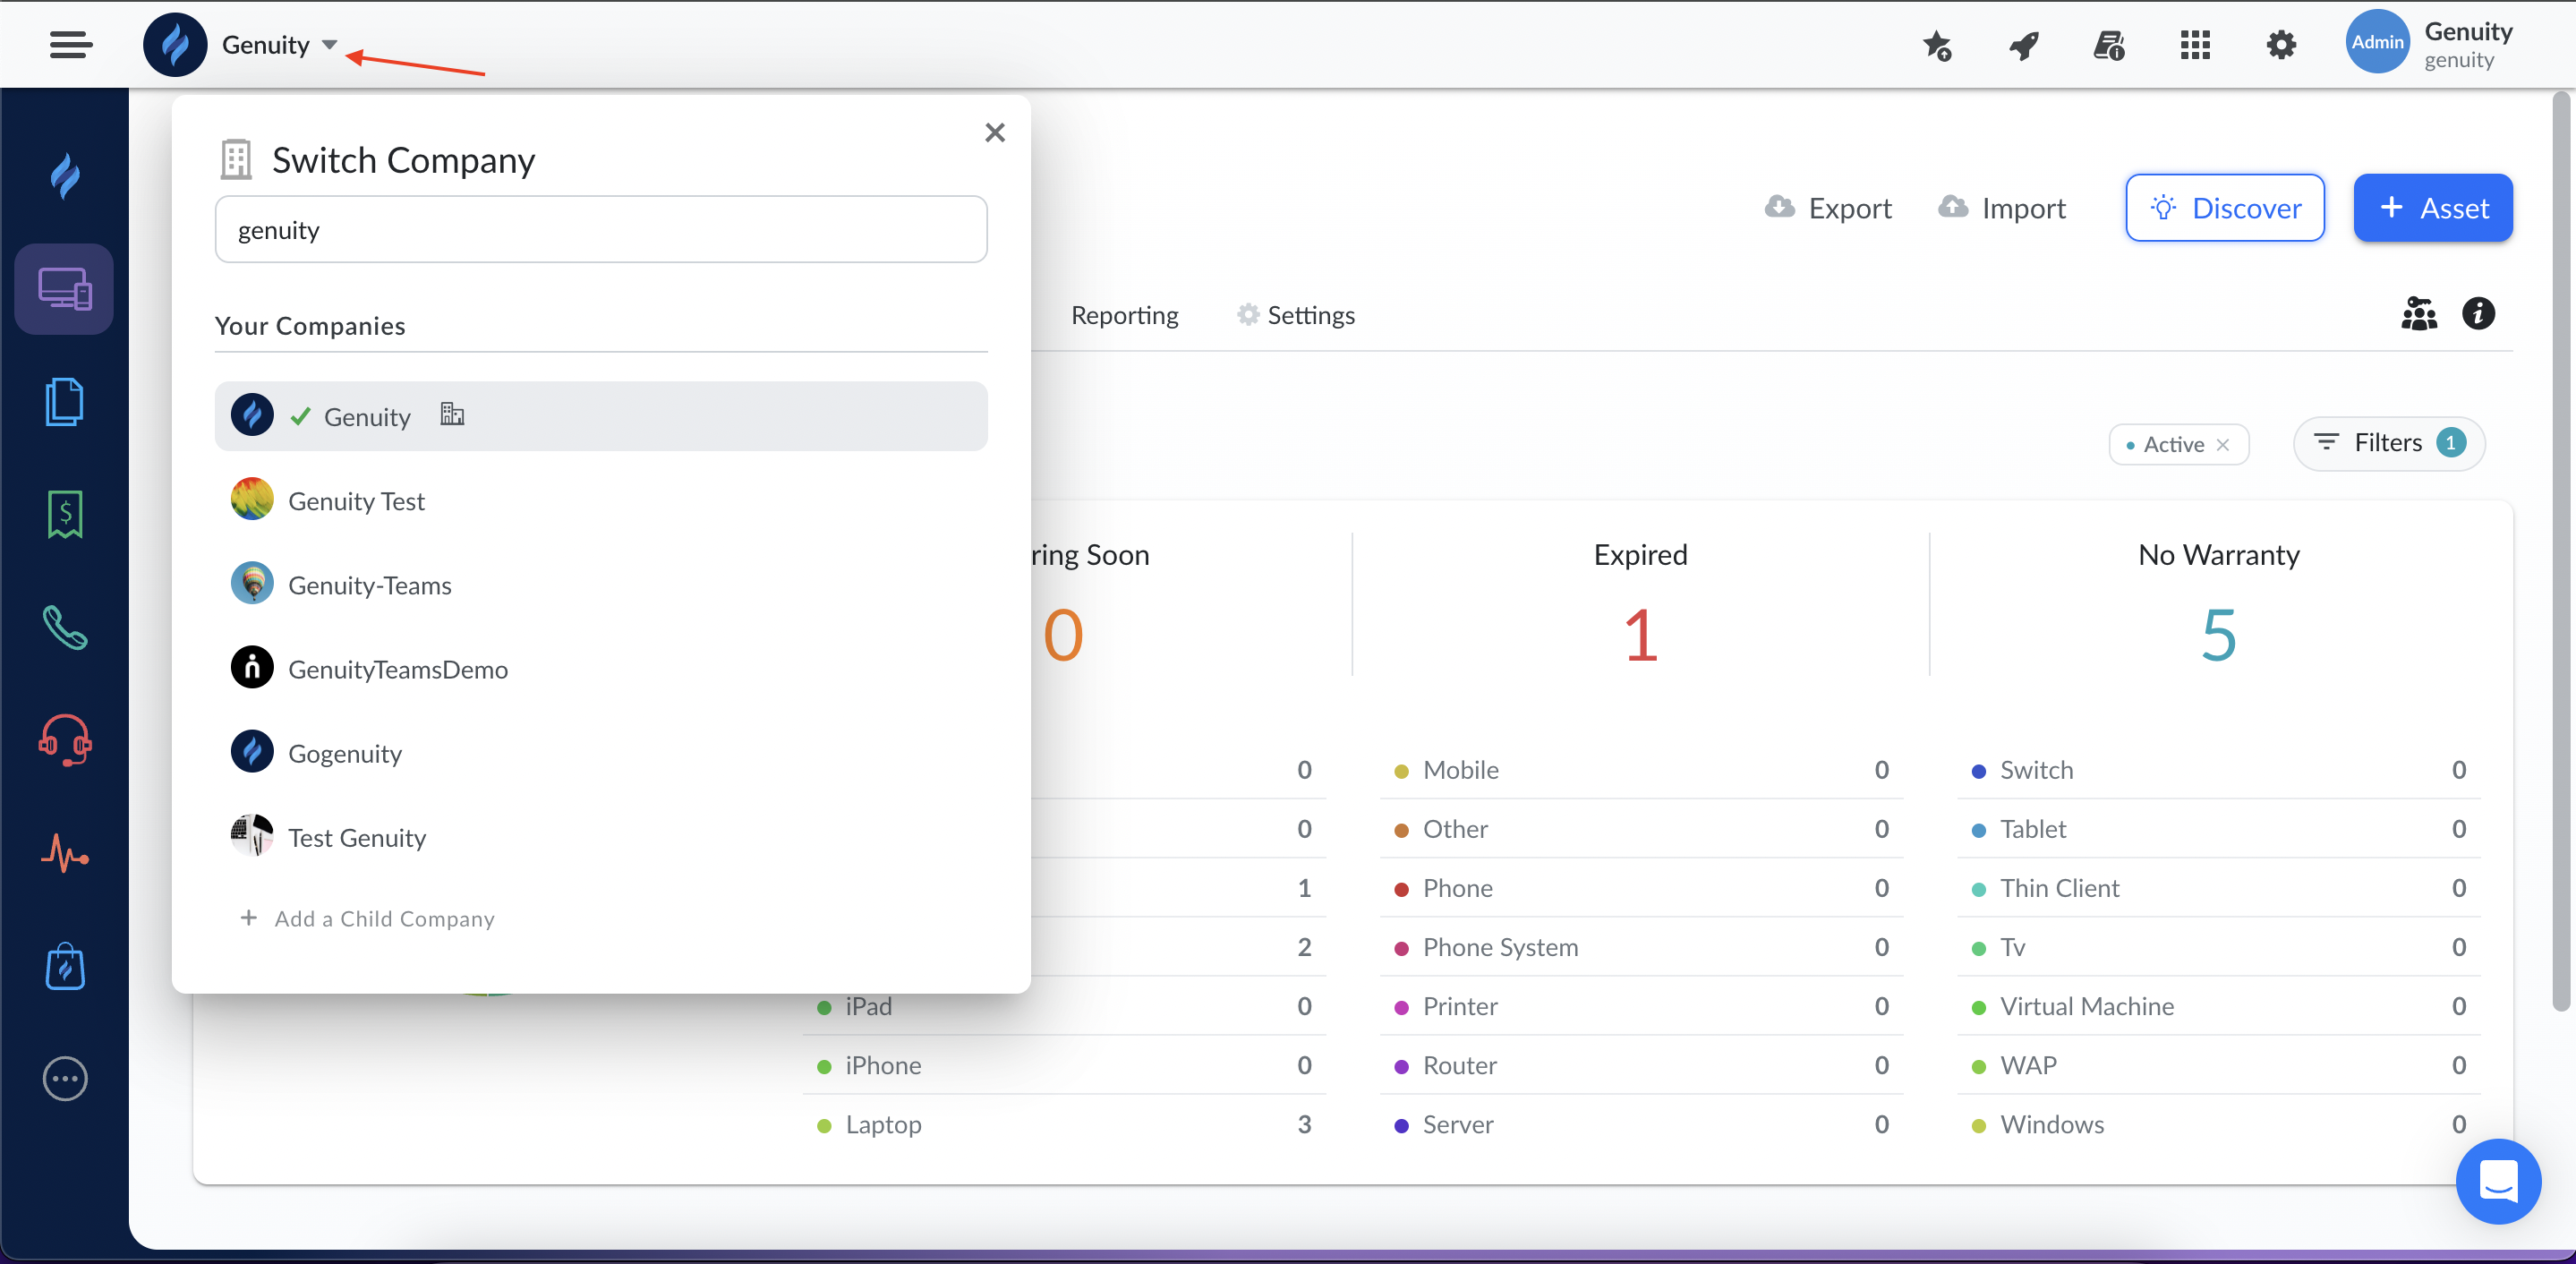Open the Settings tab
The image size is (2576, 1264).
pyautogui.click(x=1296, y=315)
